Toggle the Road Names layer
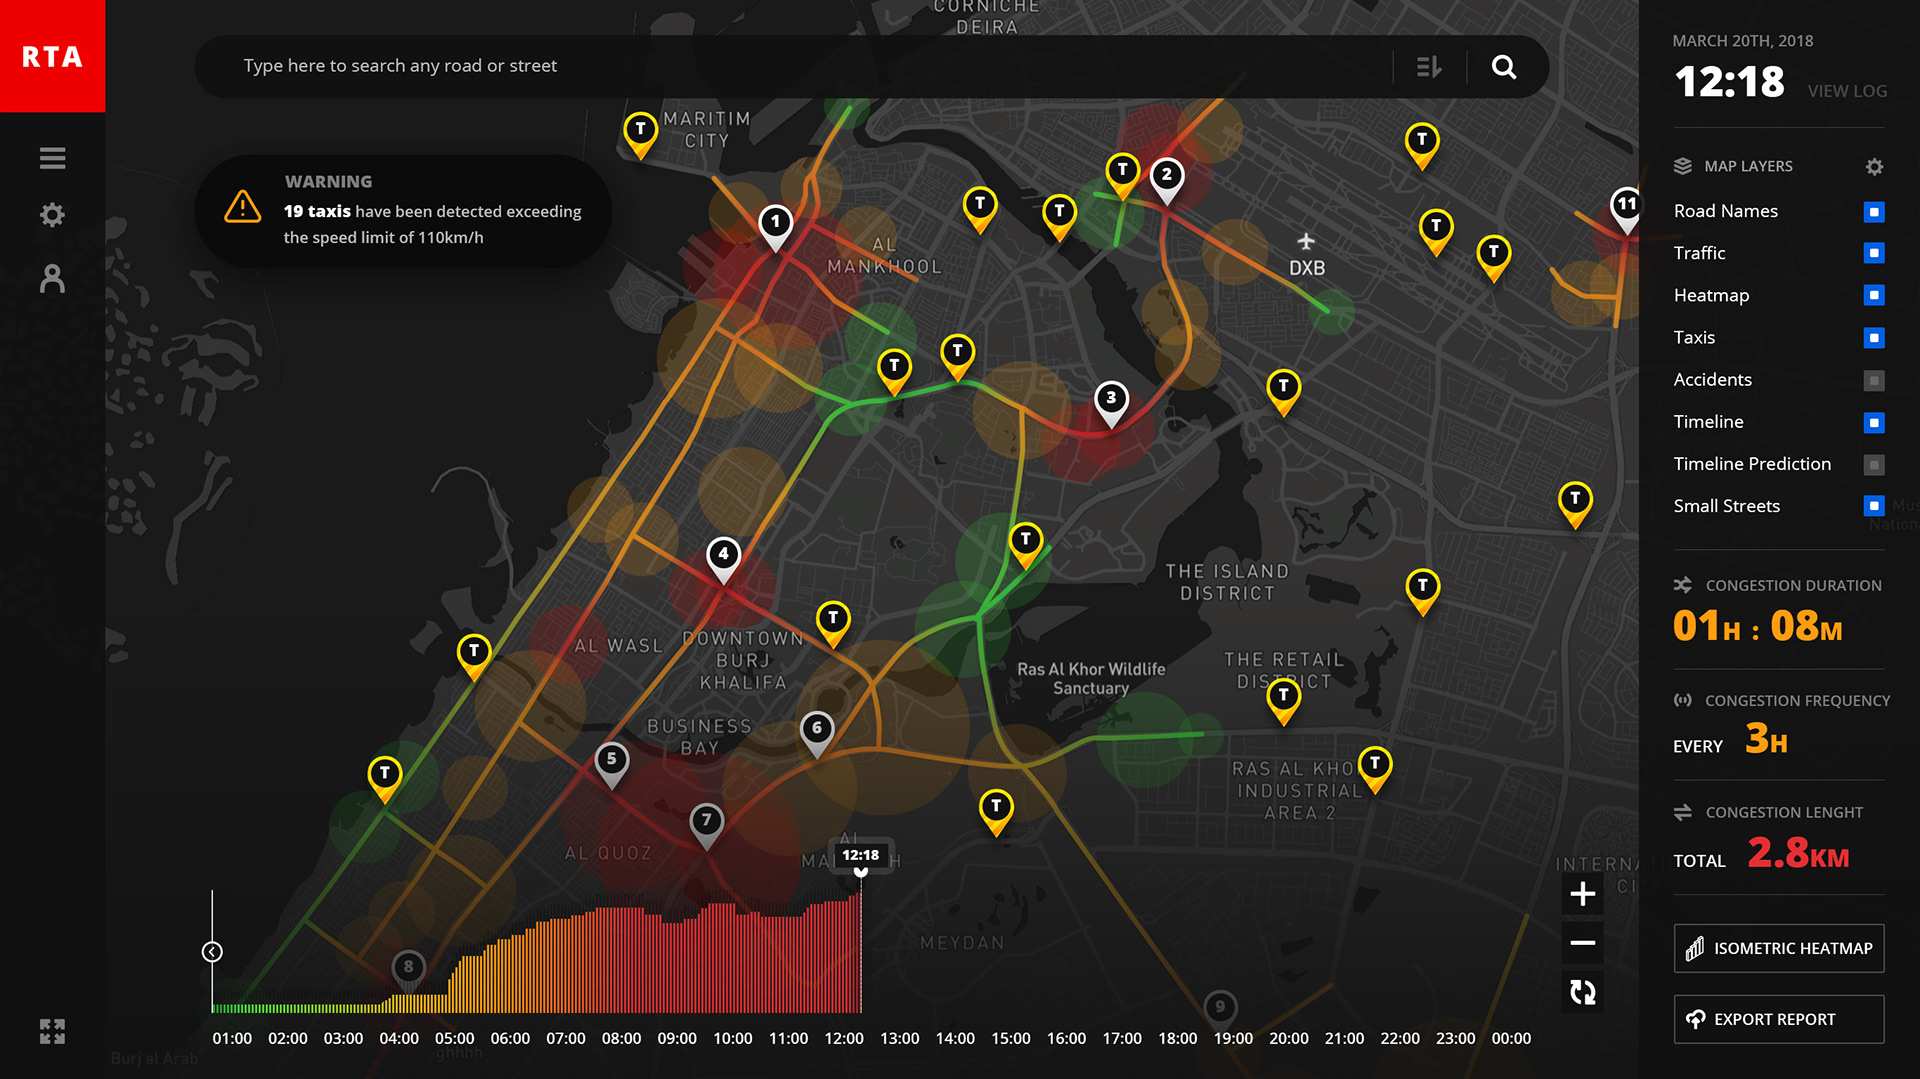Viewport: 1920px width, 1079px height. pyautogui.click(x=1875, y=212)
